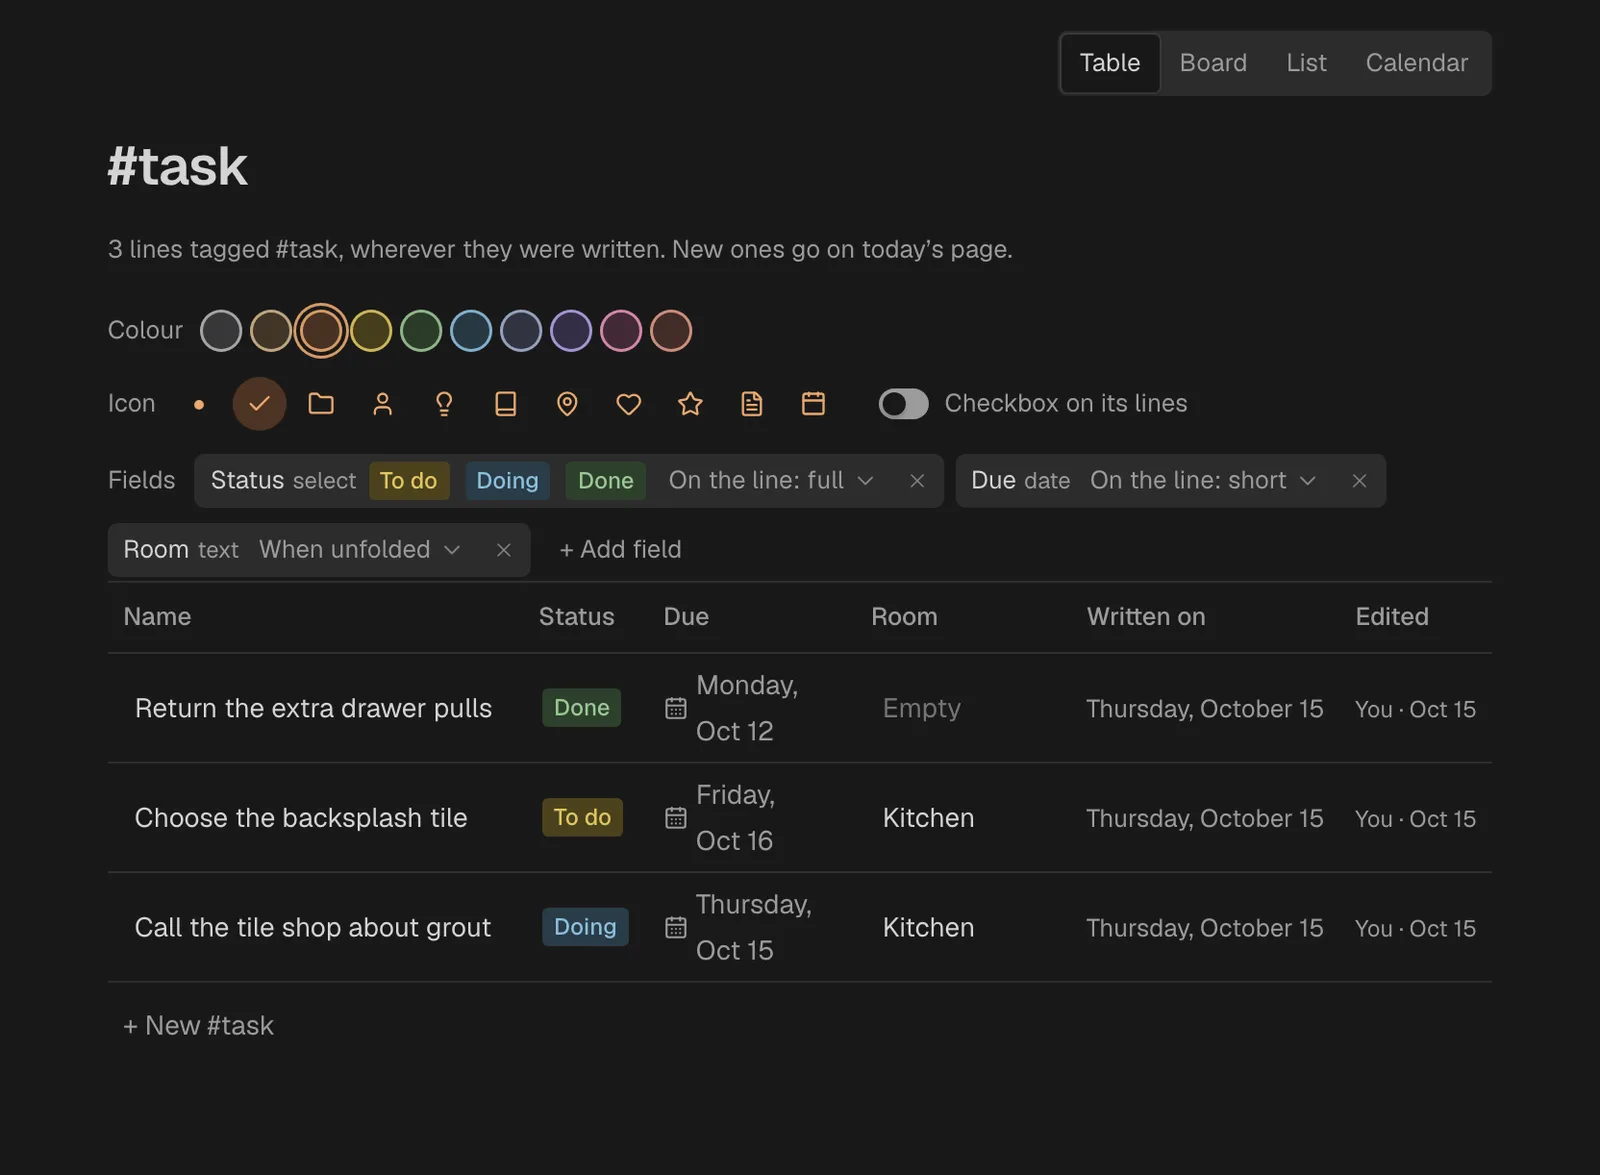Viewport: 1600px width, 1175px height.
Task: Click the Add field button
Action: click(x=620, y=550)
